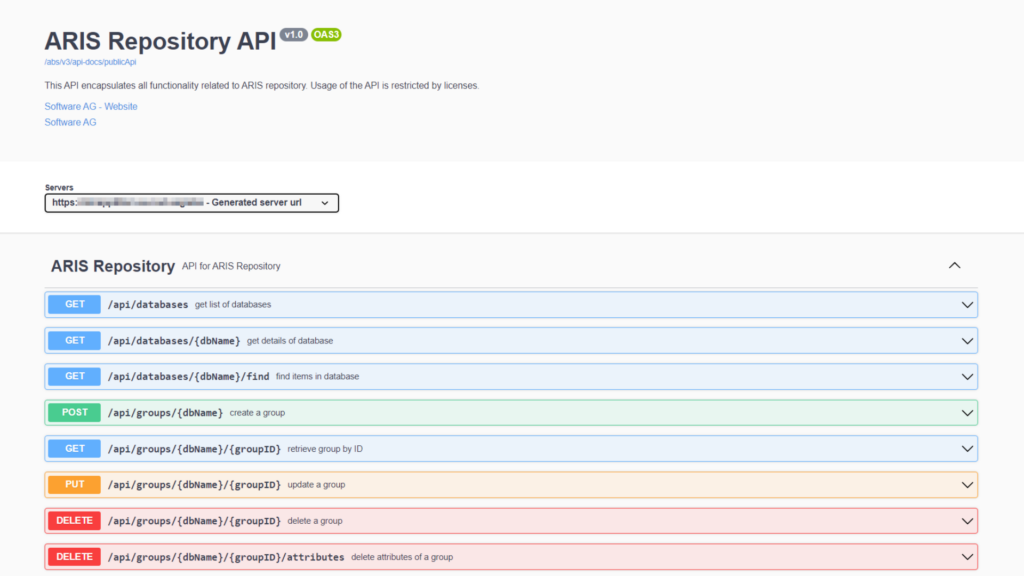
Task: Click the /api/groups/{dbName}/{groupID}/attributes path
Action: coord(225,556)
